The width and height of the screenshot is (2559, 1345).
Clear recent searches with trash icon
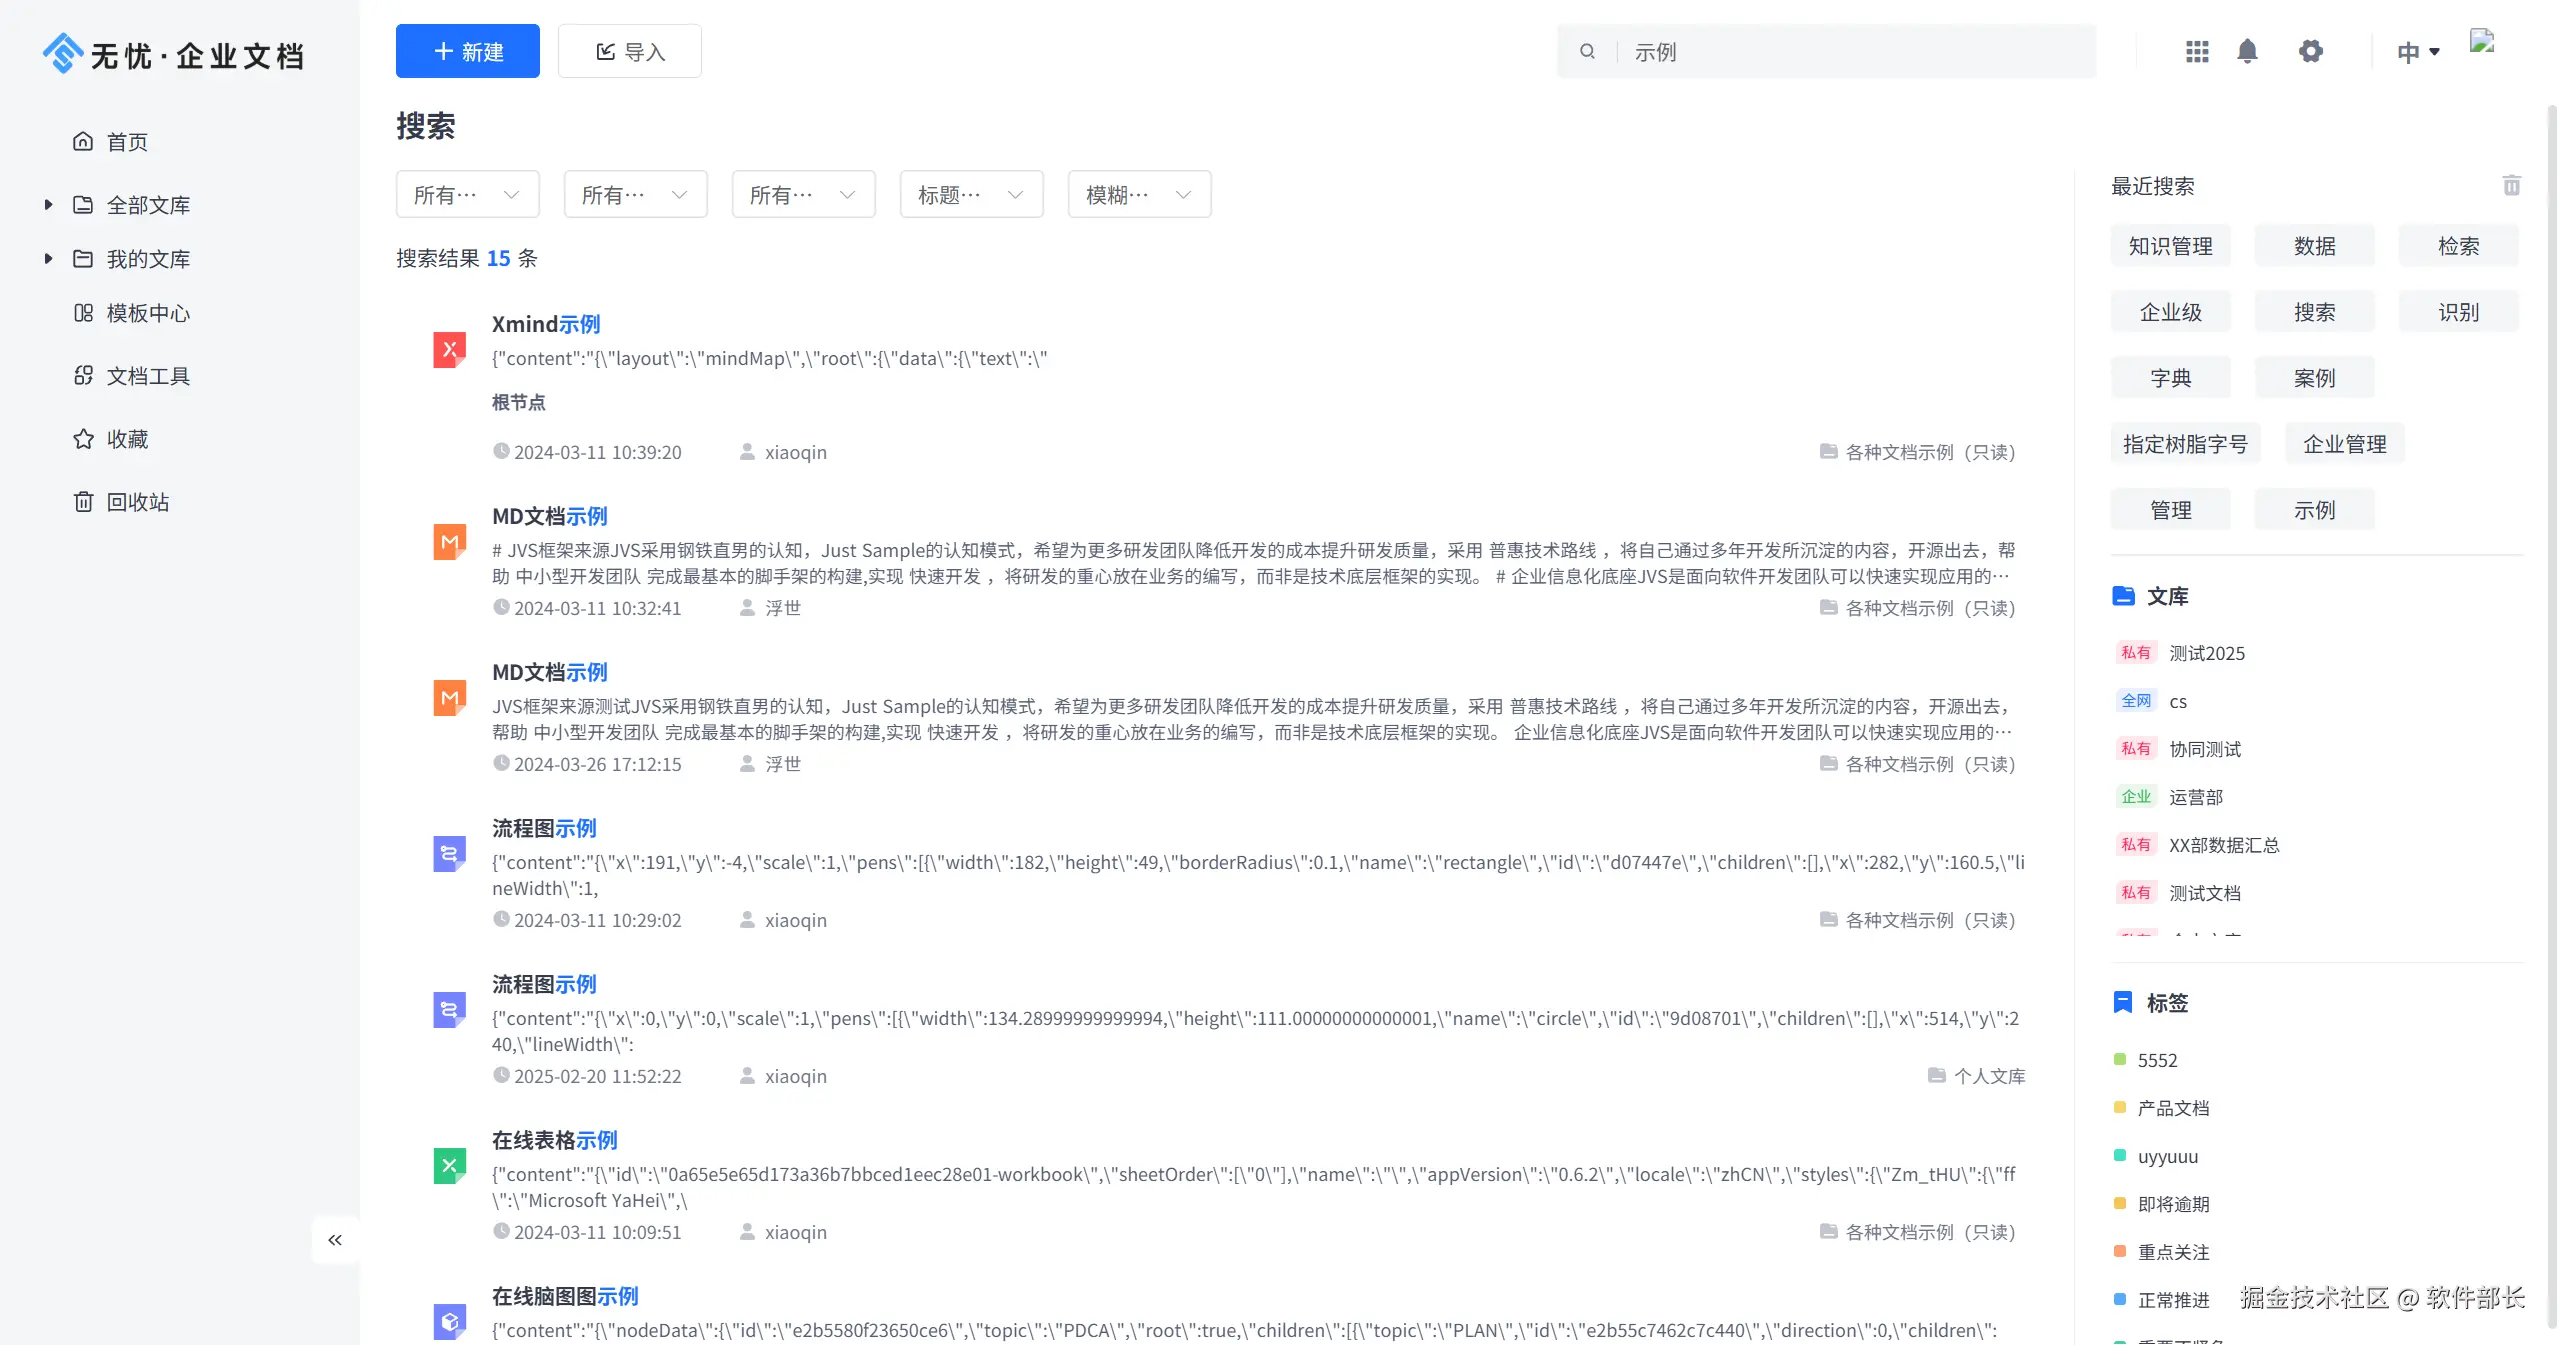(2511, 186)
